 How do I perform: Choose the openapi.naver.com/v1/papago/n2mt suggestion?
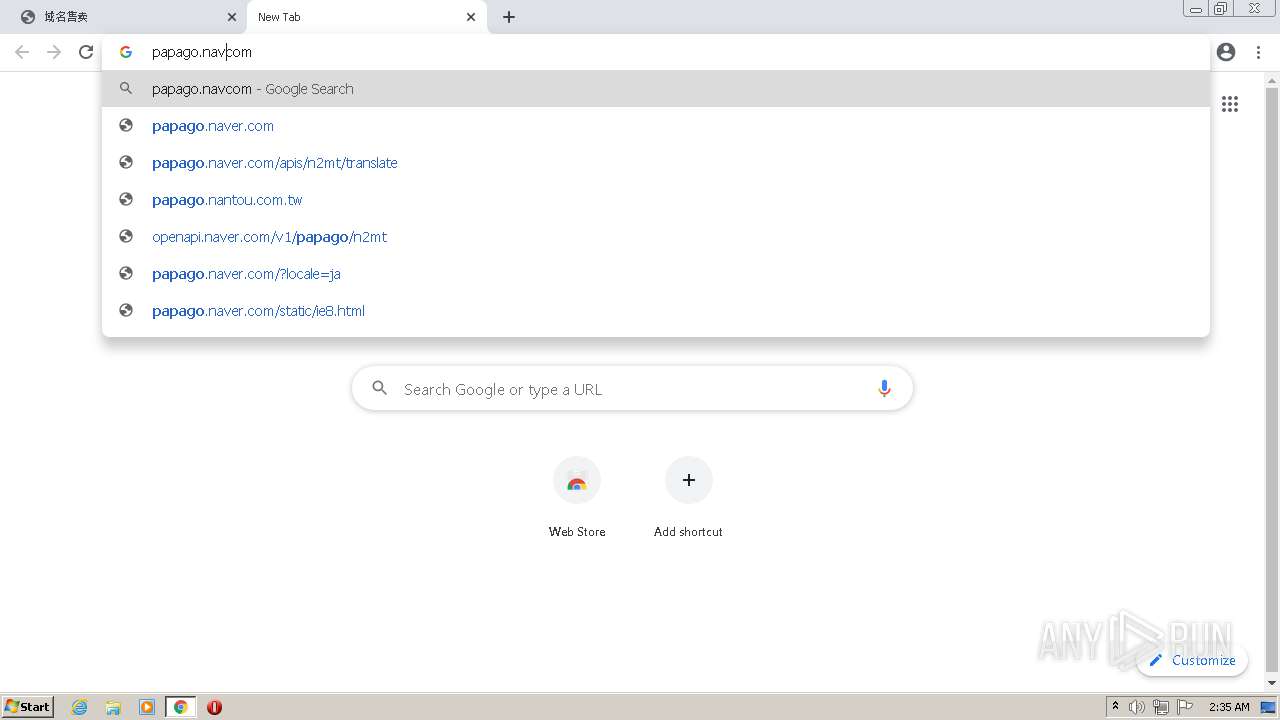(656, 237)
